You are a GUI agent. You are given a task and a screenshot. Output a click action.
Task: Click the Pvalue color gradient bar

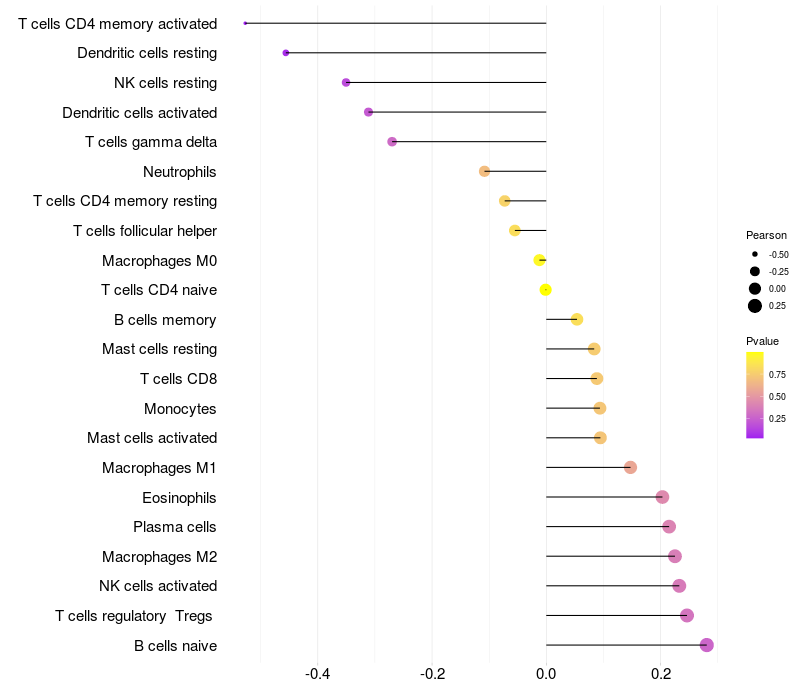pos(755,395)
